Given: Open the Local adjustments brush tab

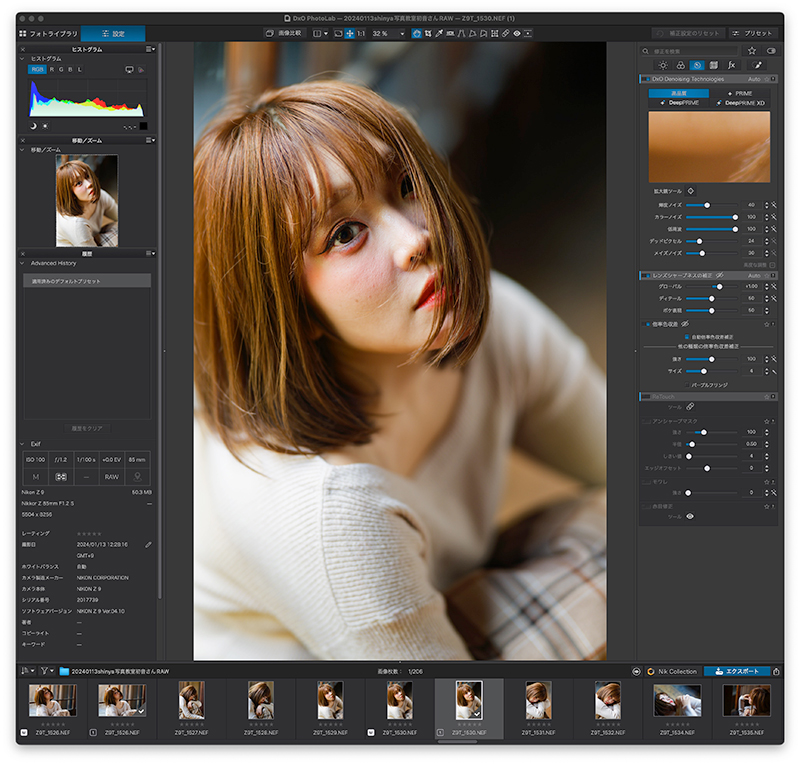Looking at the screenshot, I should click(757, 64).
